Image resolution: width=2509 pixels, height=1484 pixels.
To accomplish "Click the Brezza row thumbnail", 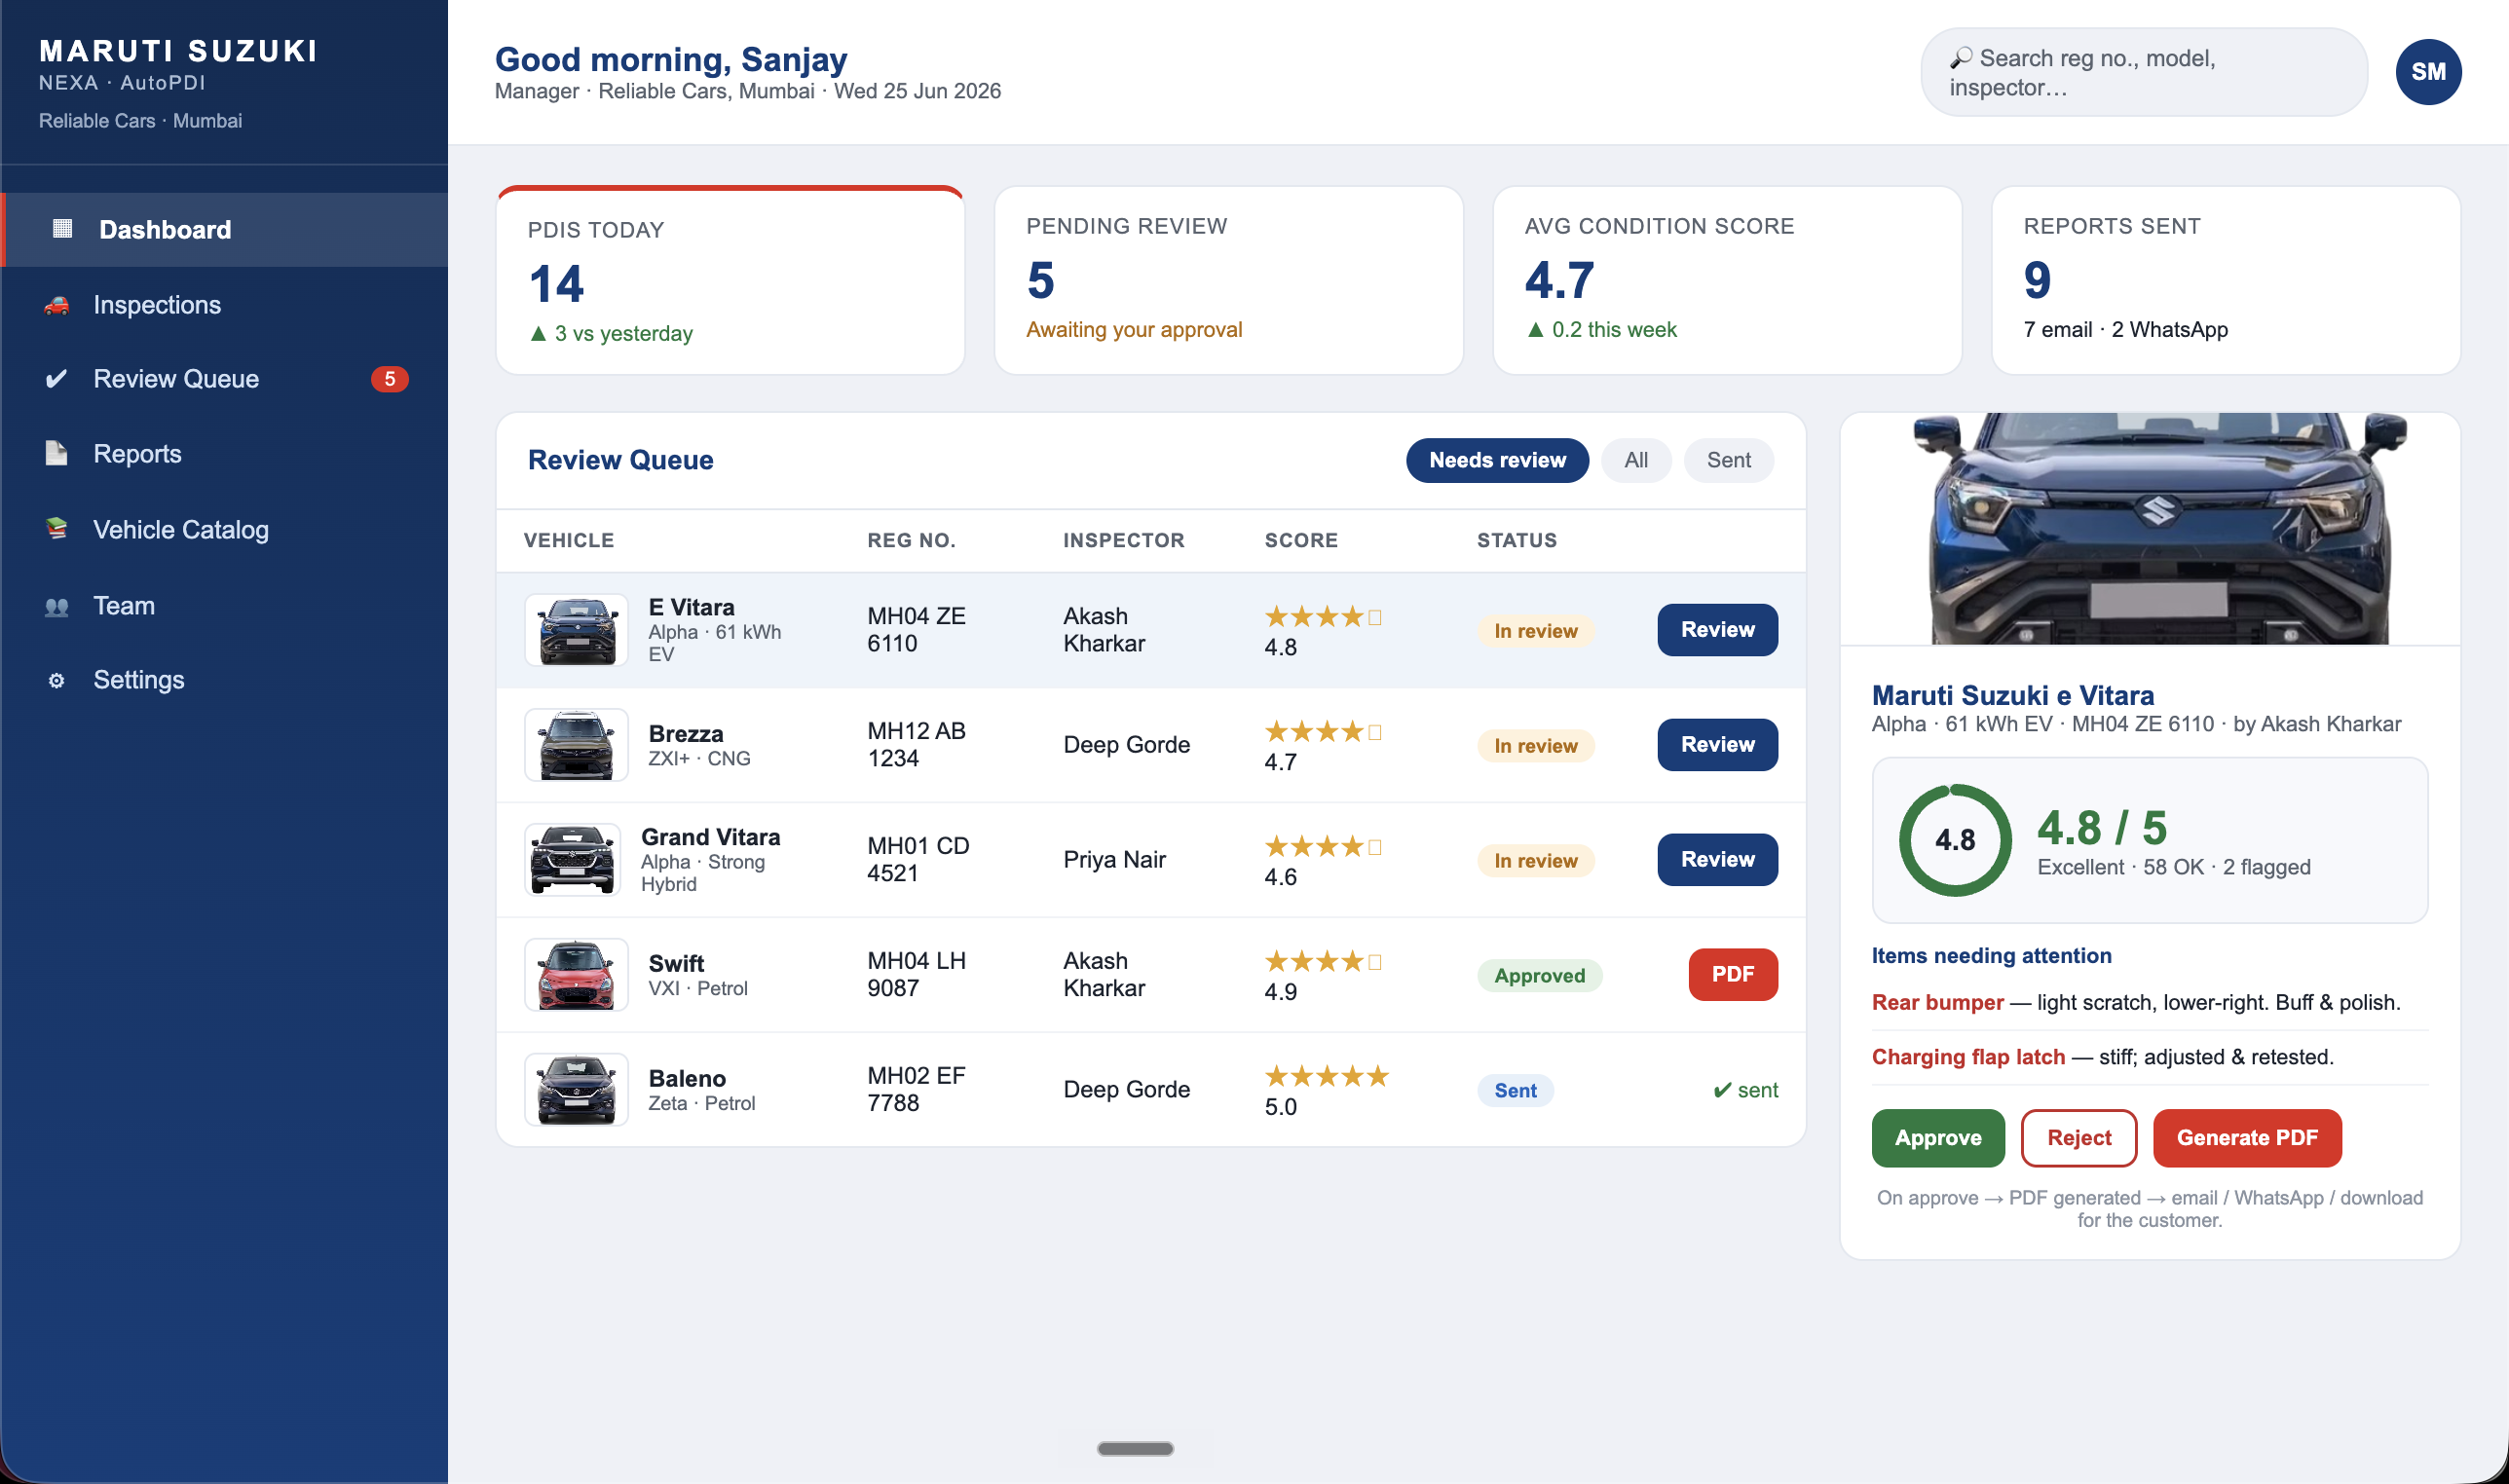I will pos(577,745).
